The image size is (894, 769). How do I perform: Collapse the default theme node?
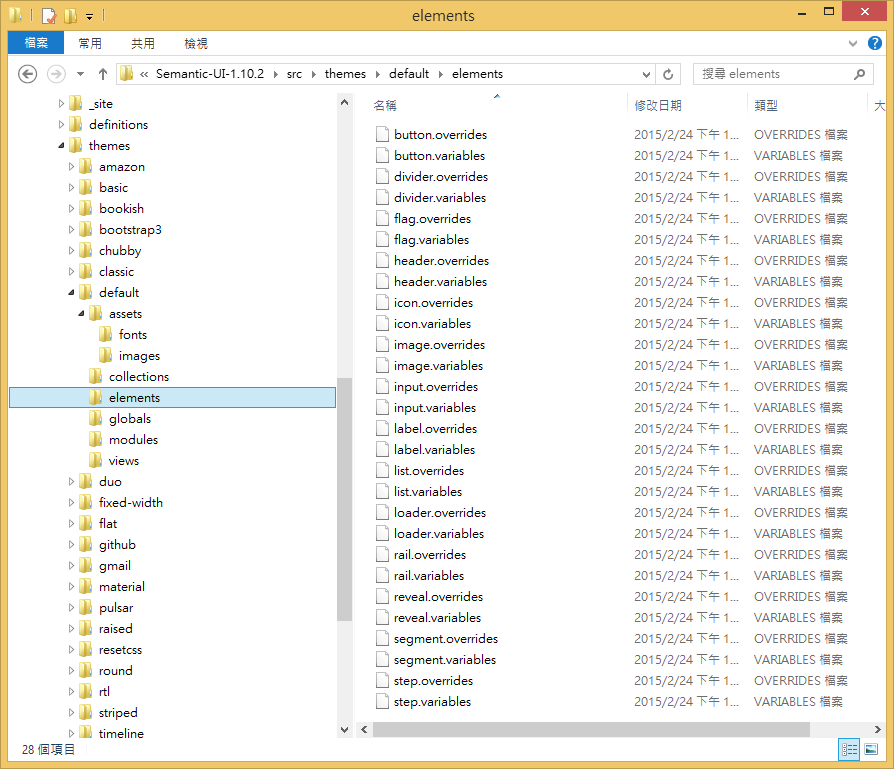[71, 292]
